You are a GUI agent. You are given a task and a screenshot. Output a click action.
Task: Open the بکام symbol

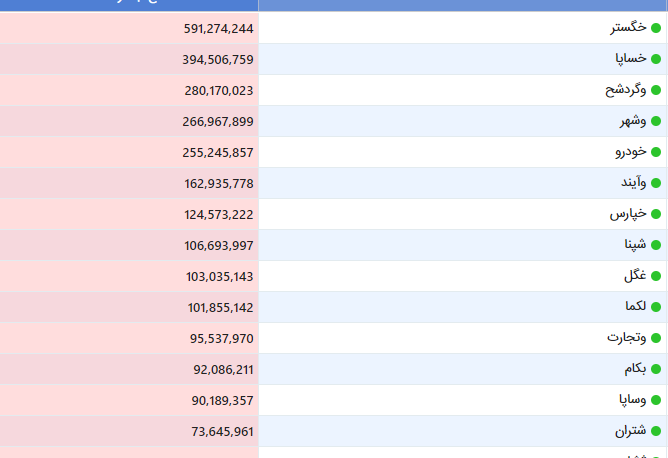pos(636,369)
